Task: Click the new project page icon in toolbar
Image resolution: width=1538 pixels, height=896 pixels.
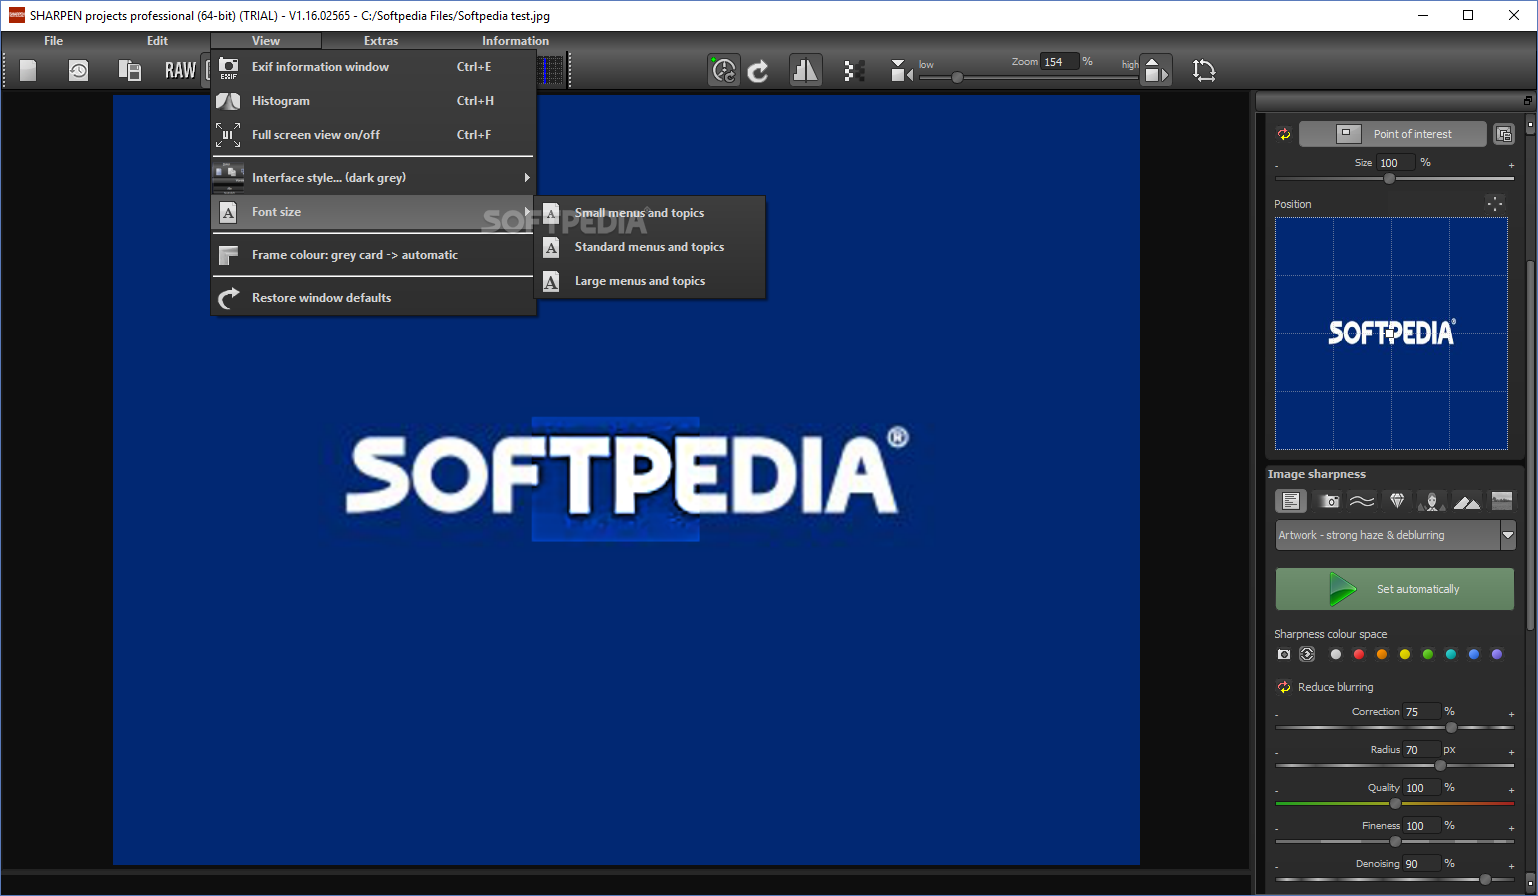Action: coord(28,70)
